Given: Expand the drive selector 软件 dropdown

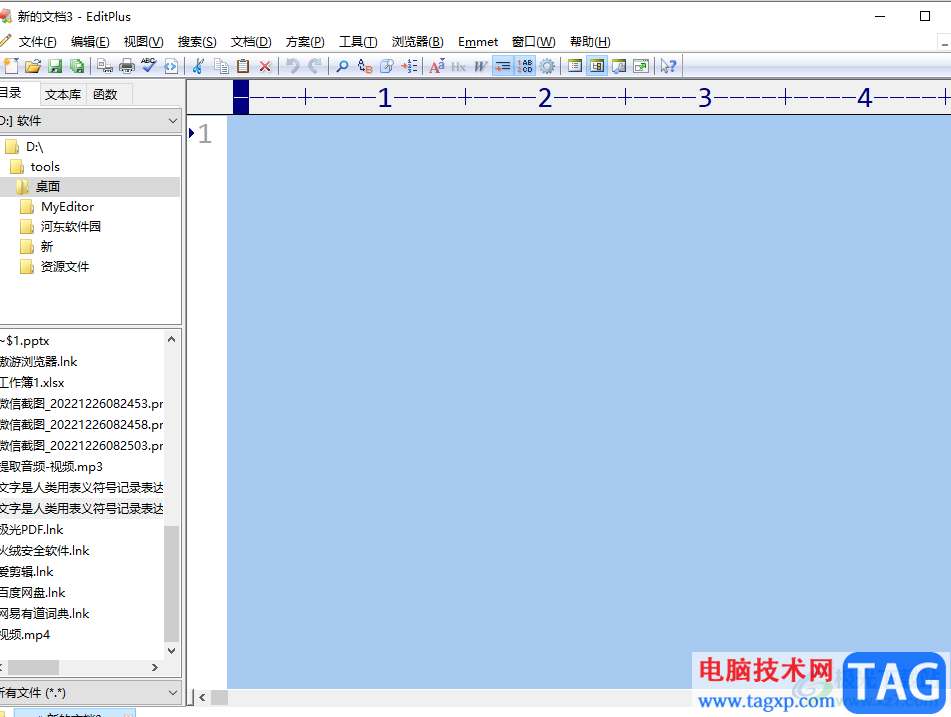Looking at the screenshot, I should point(173,121).
